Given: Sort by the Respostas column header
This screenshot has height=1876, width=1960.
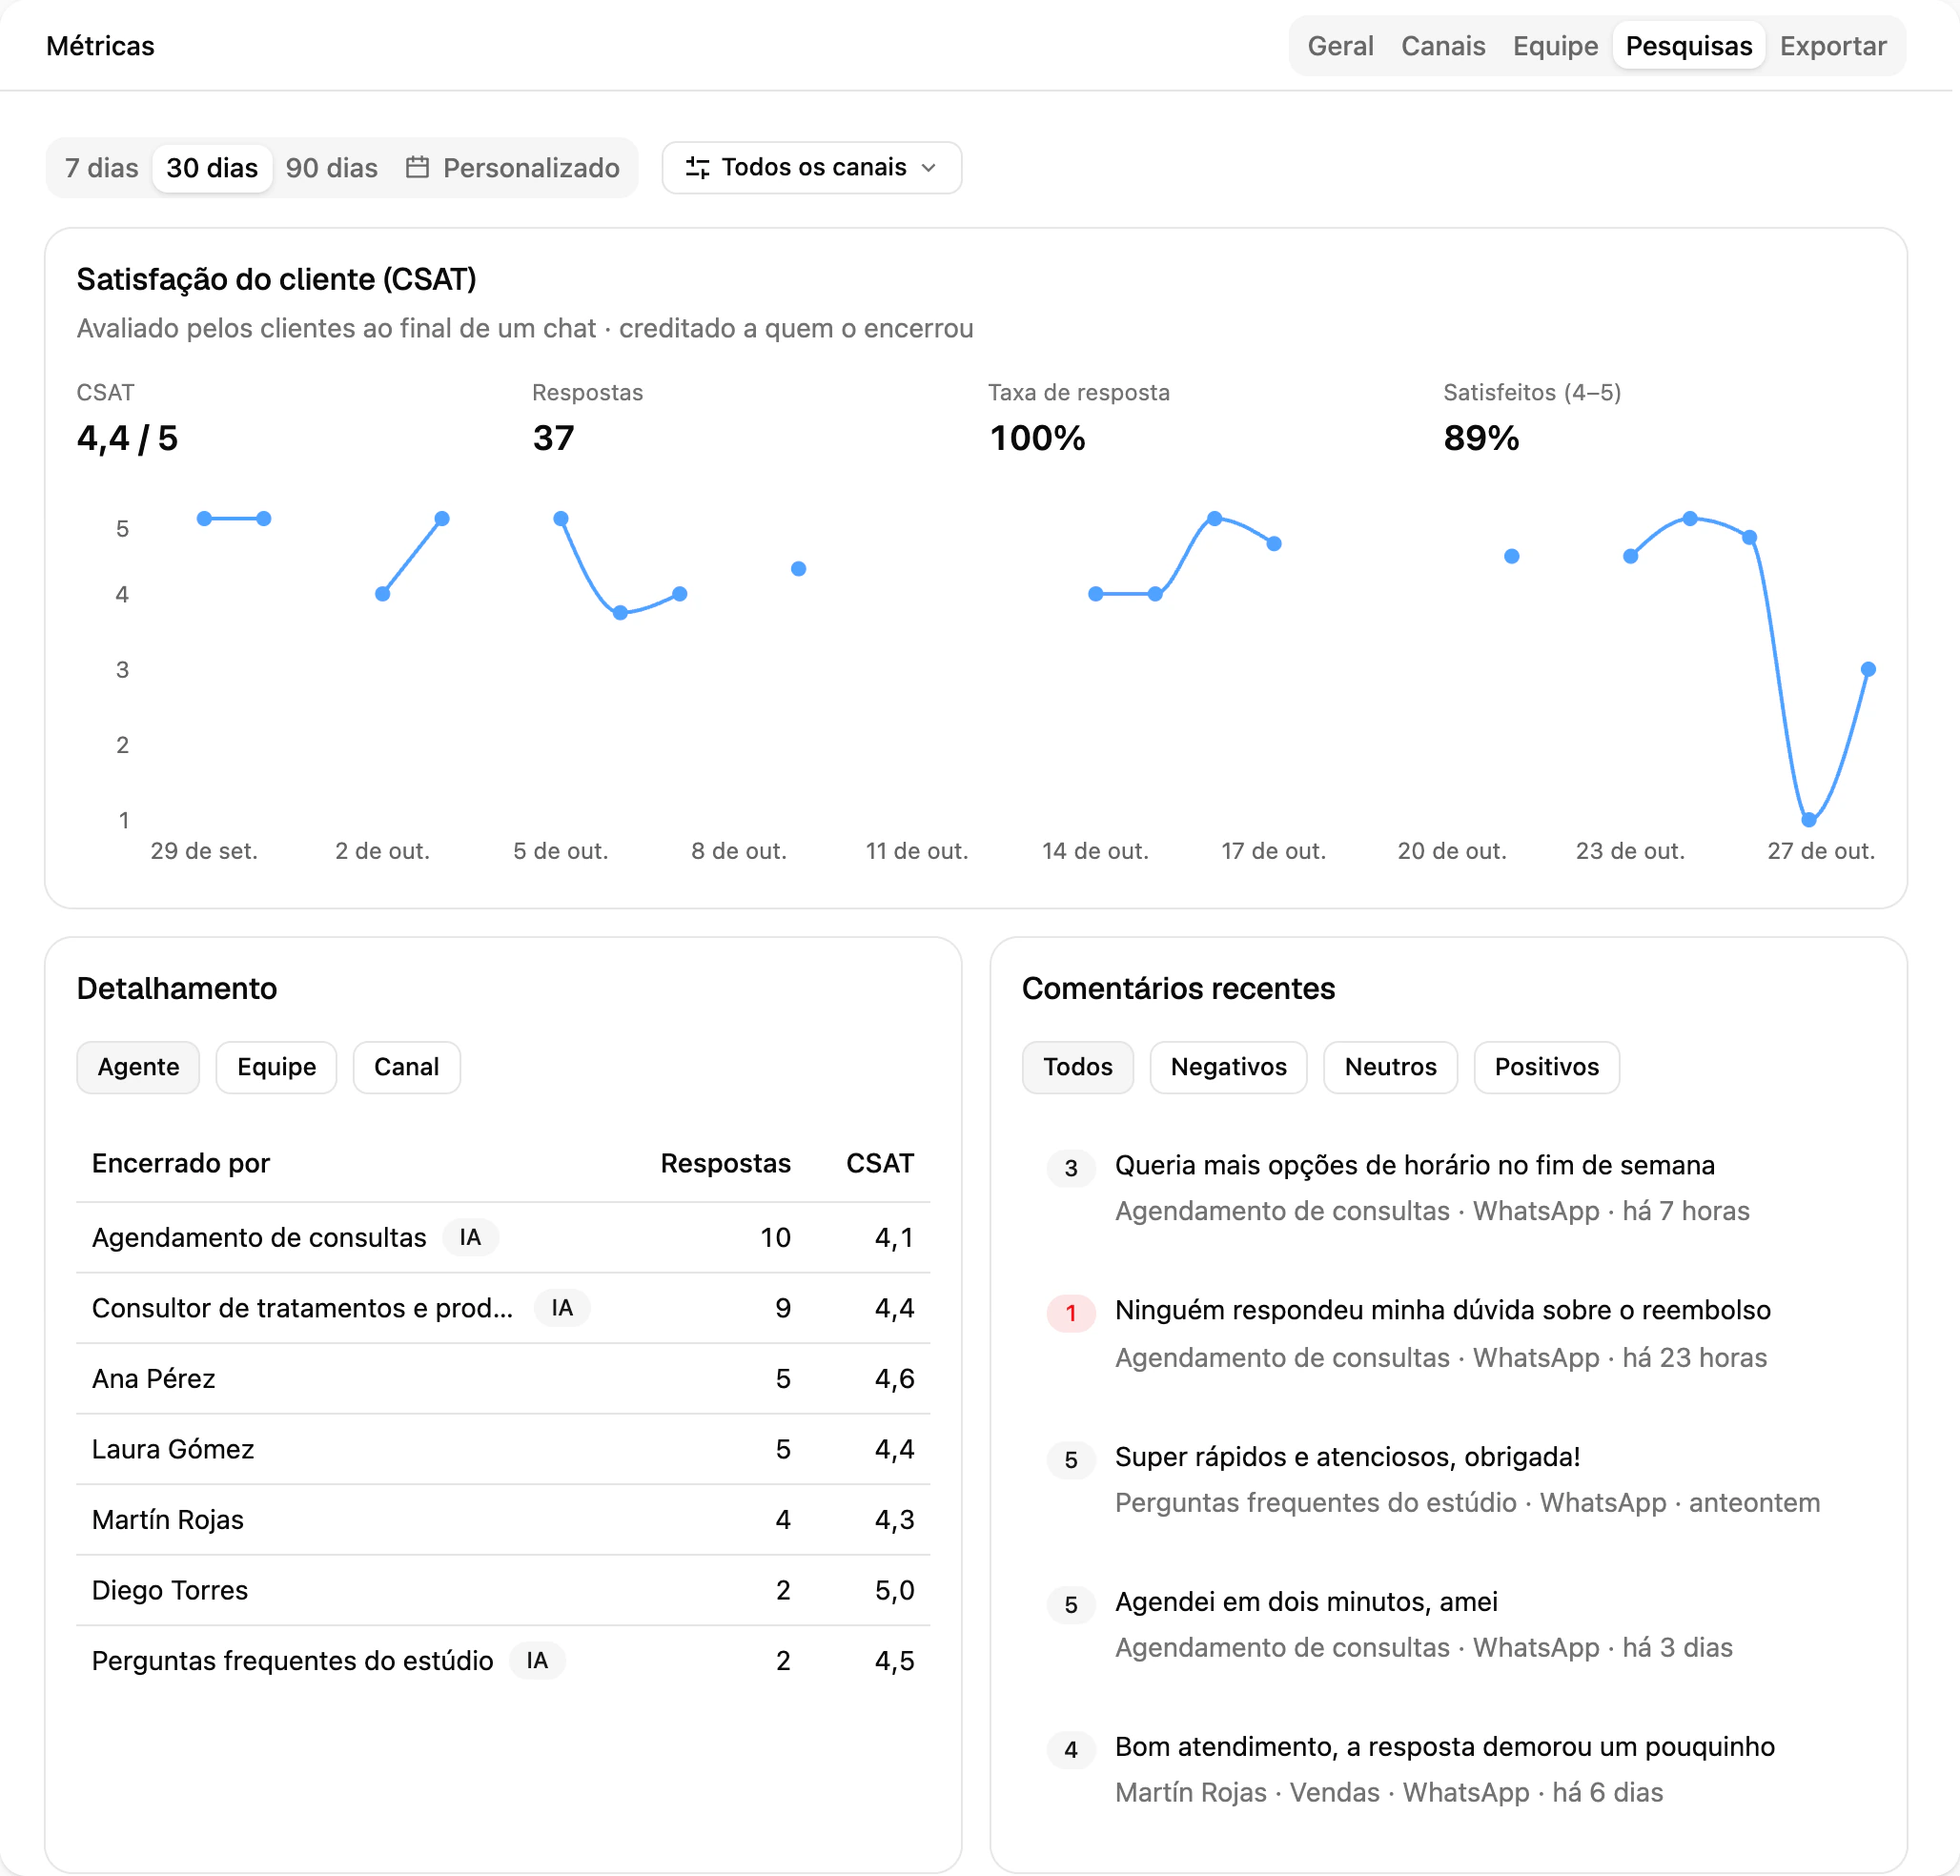Looking at the screenshot, I should point(725,1163).
